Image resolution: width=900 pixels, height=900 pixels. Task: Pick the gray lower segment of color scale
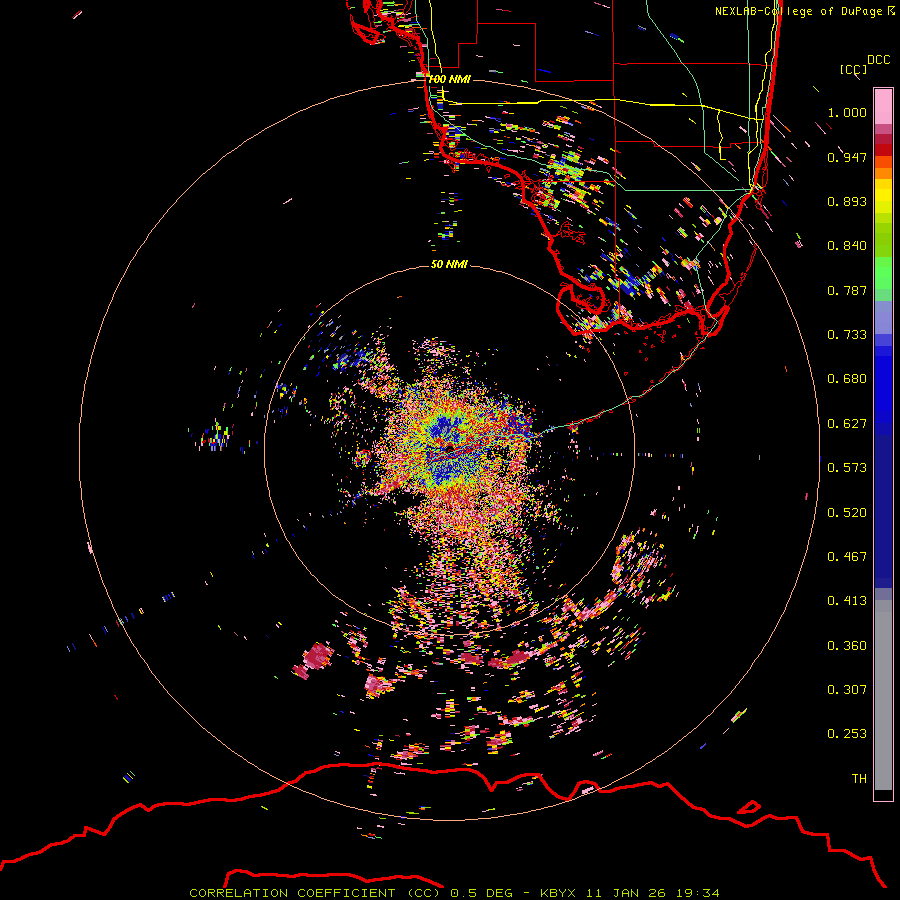point(883,695)
